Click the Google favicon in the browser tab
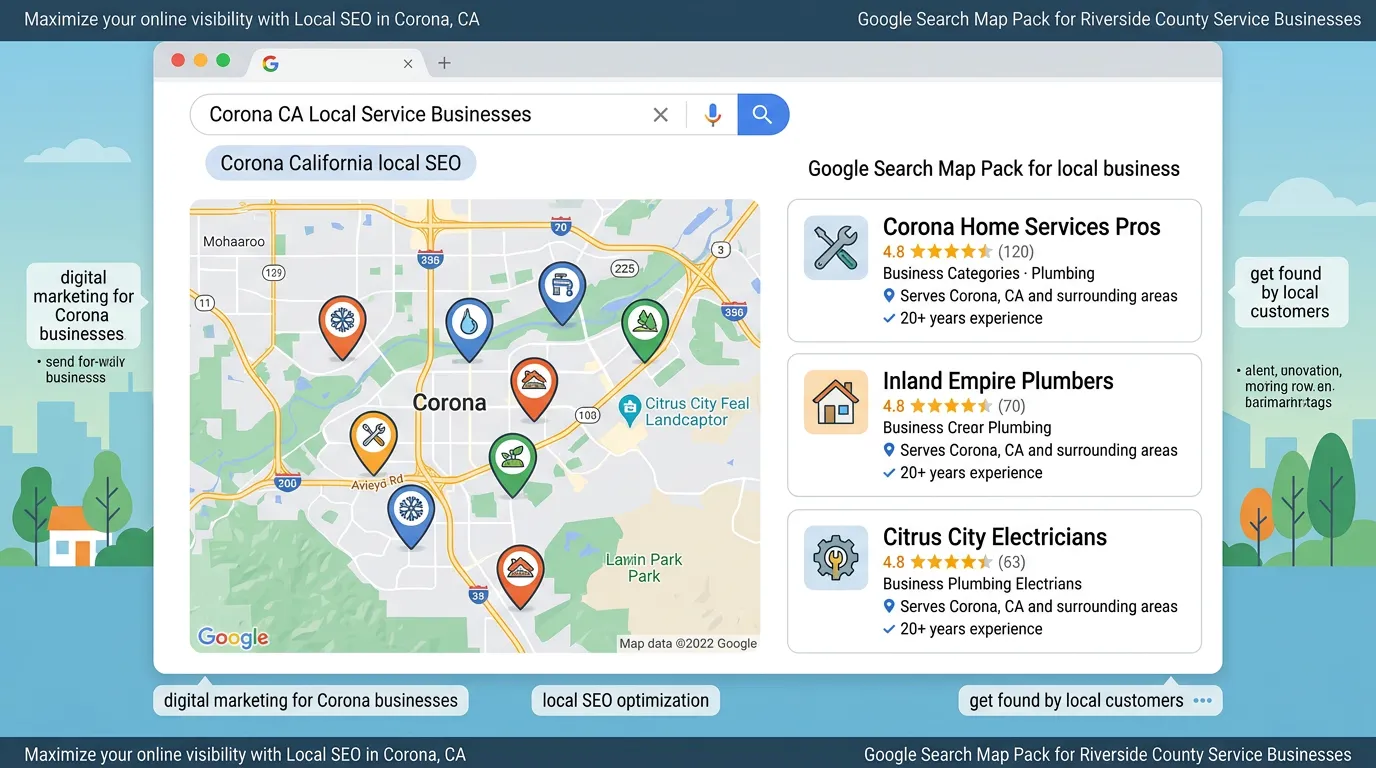The height and width of the screenshot is (768, 1376). 270,63
